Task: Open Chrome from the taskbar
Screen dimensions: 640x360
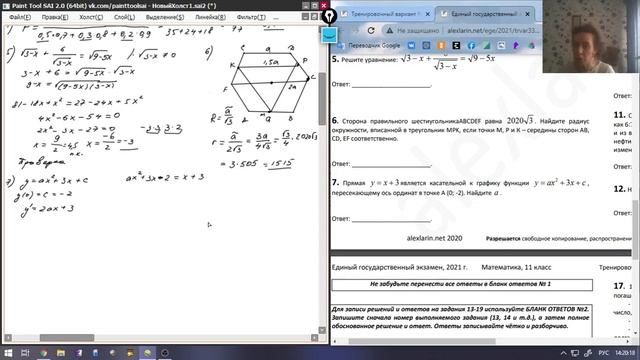Action: tap(43, 353)
